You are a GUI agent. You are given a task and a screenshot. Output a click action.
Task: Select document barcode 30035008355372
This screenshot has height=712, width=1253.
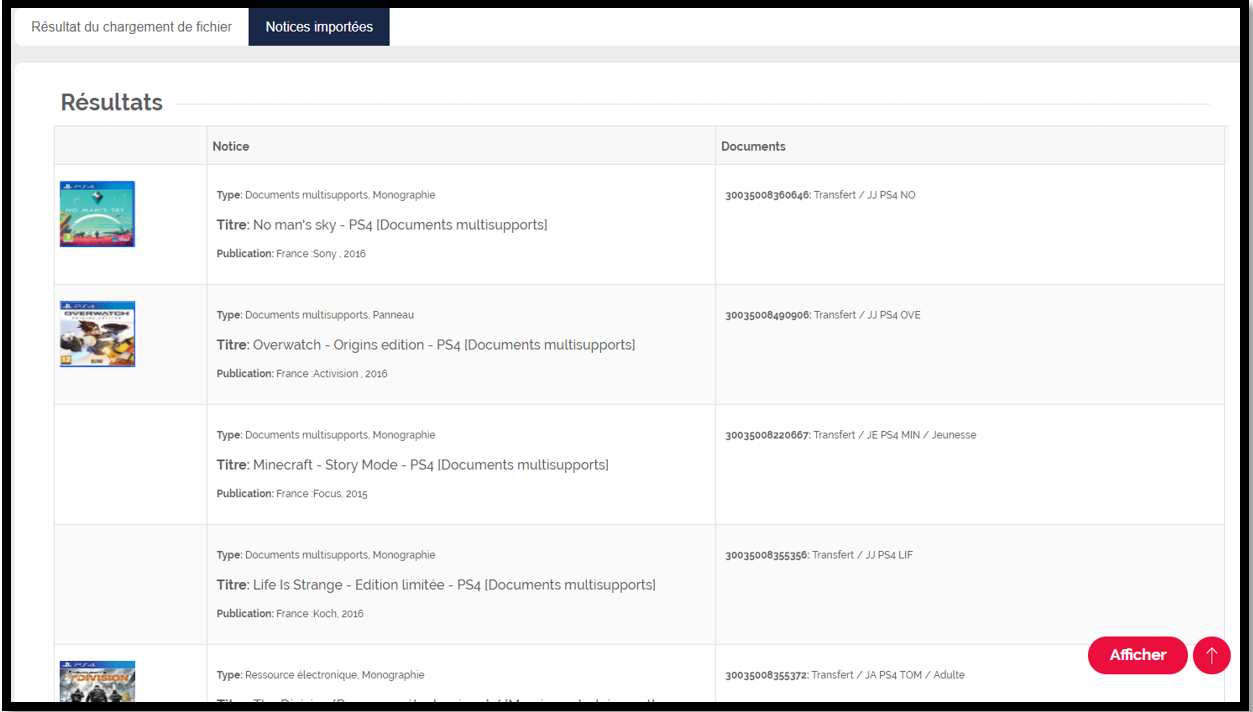(x=767, y=675)
